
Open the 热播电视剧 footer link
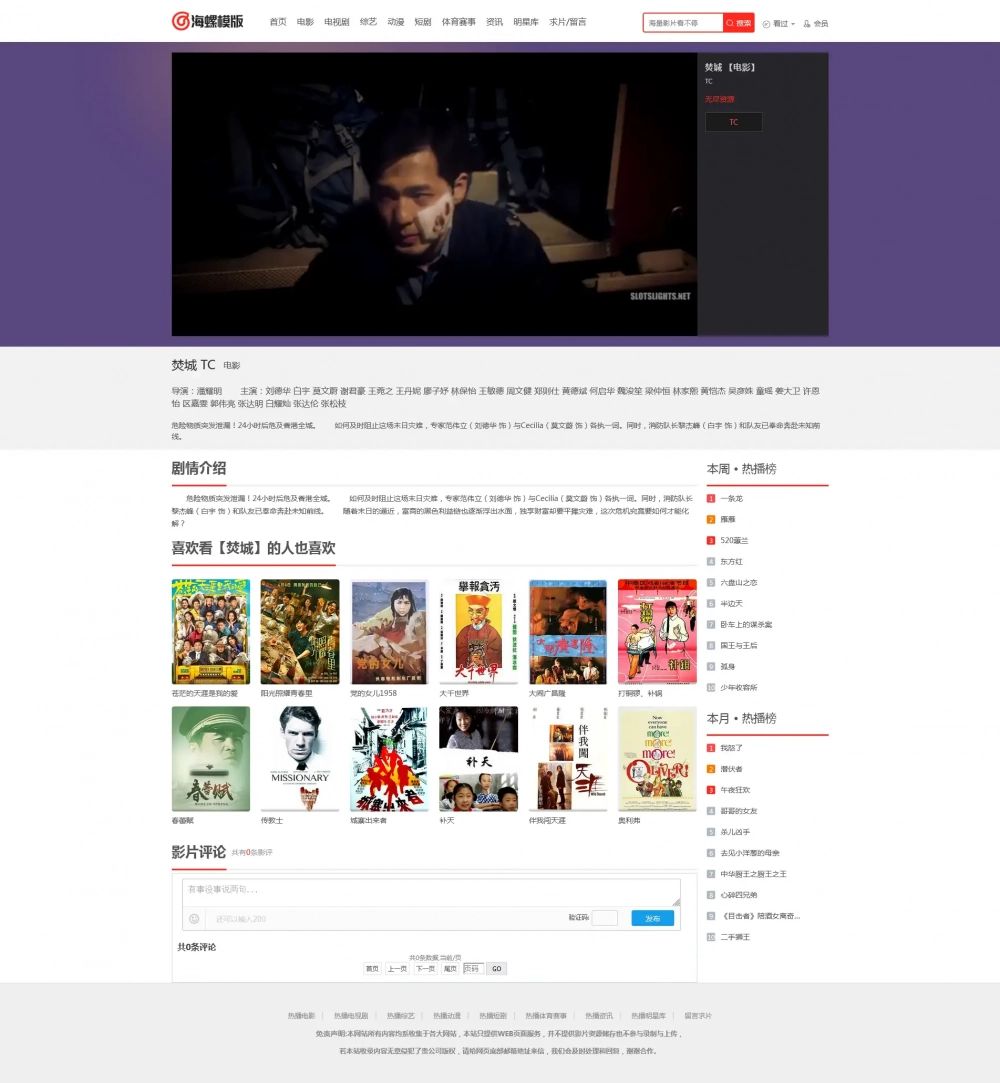coord(351,1016)
